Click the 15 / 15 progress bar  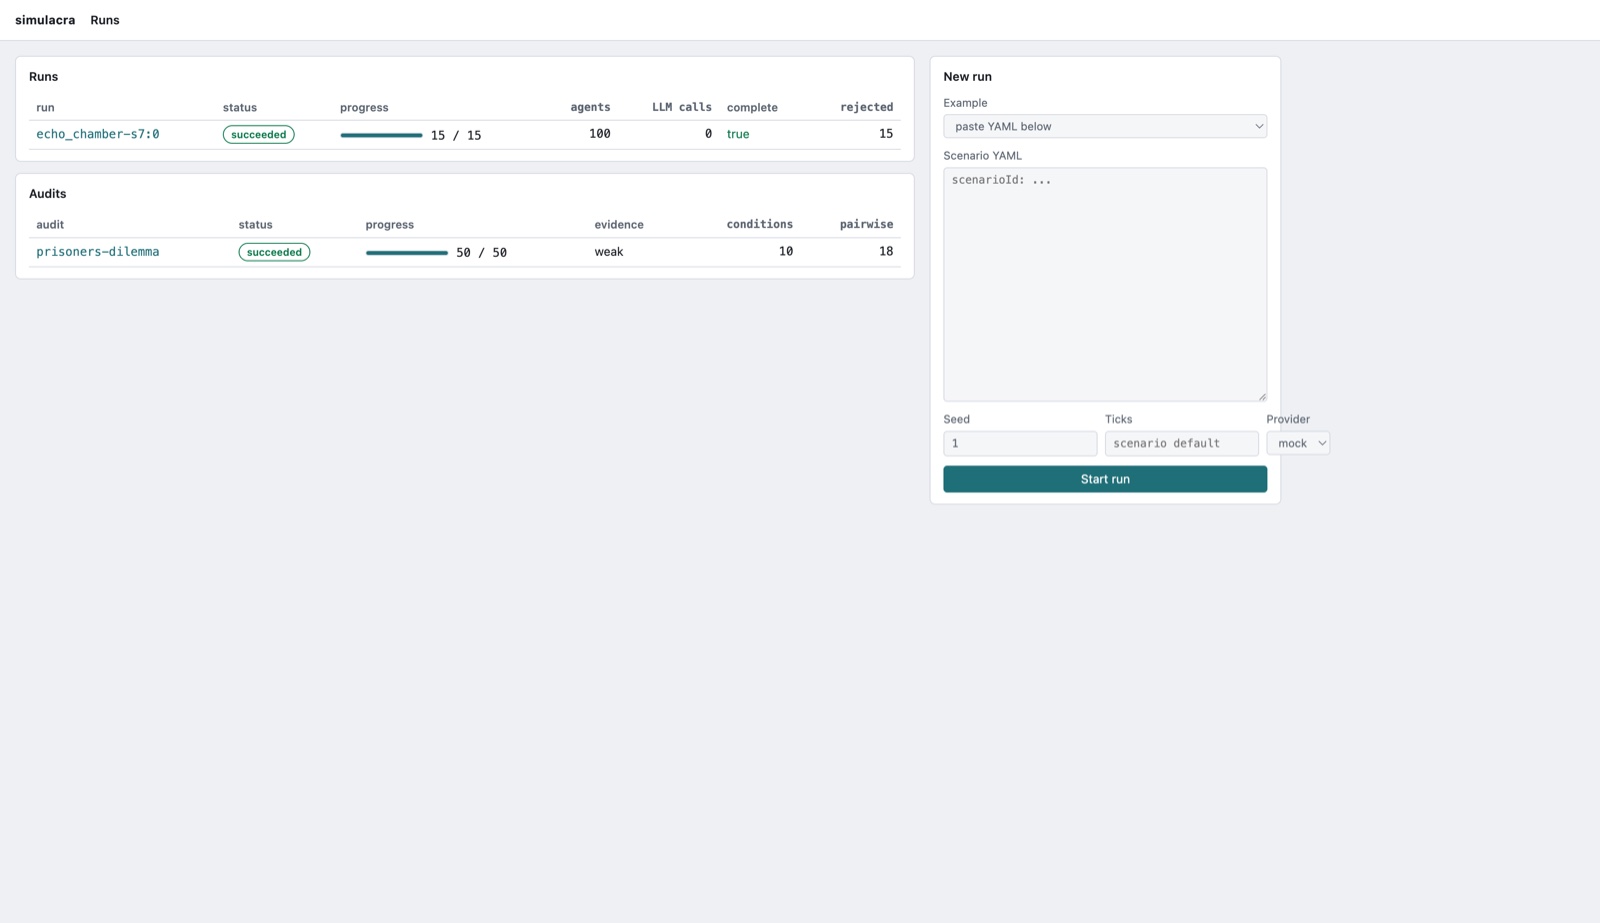click(x=381, y=135)
